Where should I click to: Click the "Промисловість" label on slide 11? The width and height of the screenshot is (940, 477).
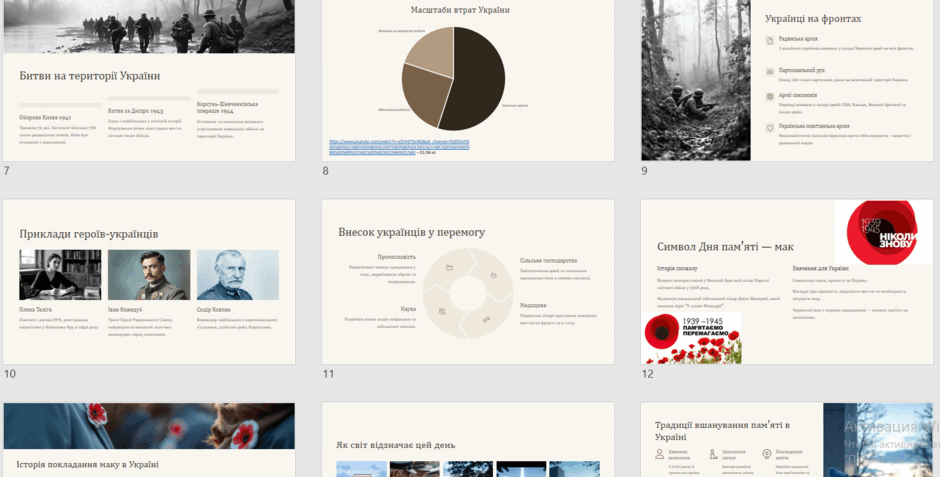pyautogui.click(x=397, y=257)
